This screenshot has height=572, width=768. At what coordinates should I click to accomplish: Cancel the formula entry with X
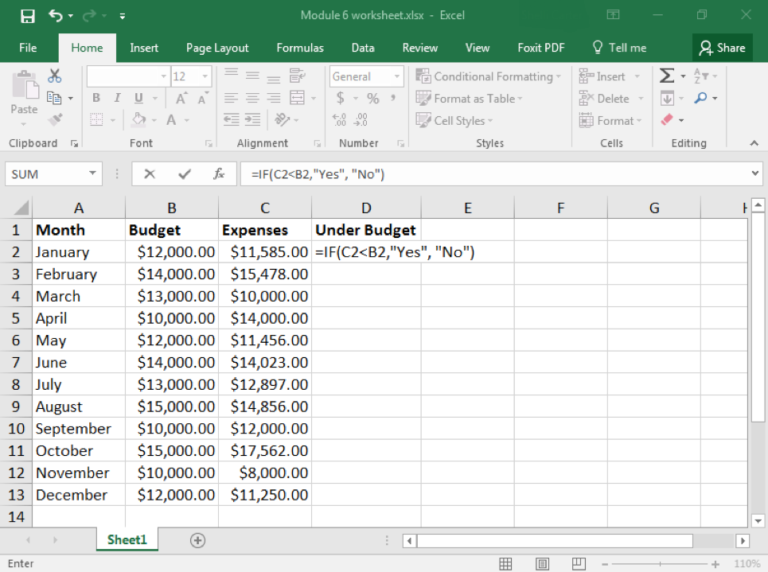click(x=149, y=174)
